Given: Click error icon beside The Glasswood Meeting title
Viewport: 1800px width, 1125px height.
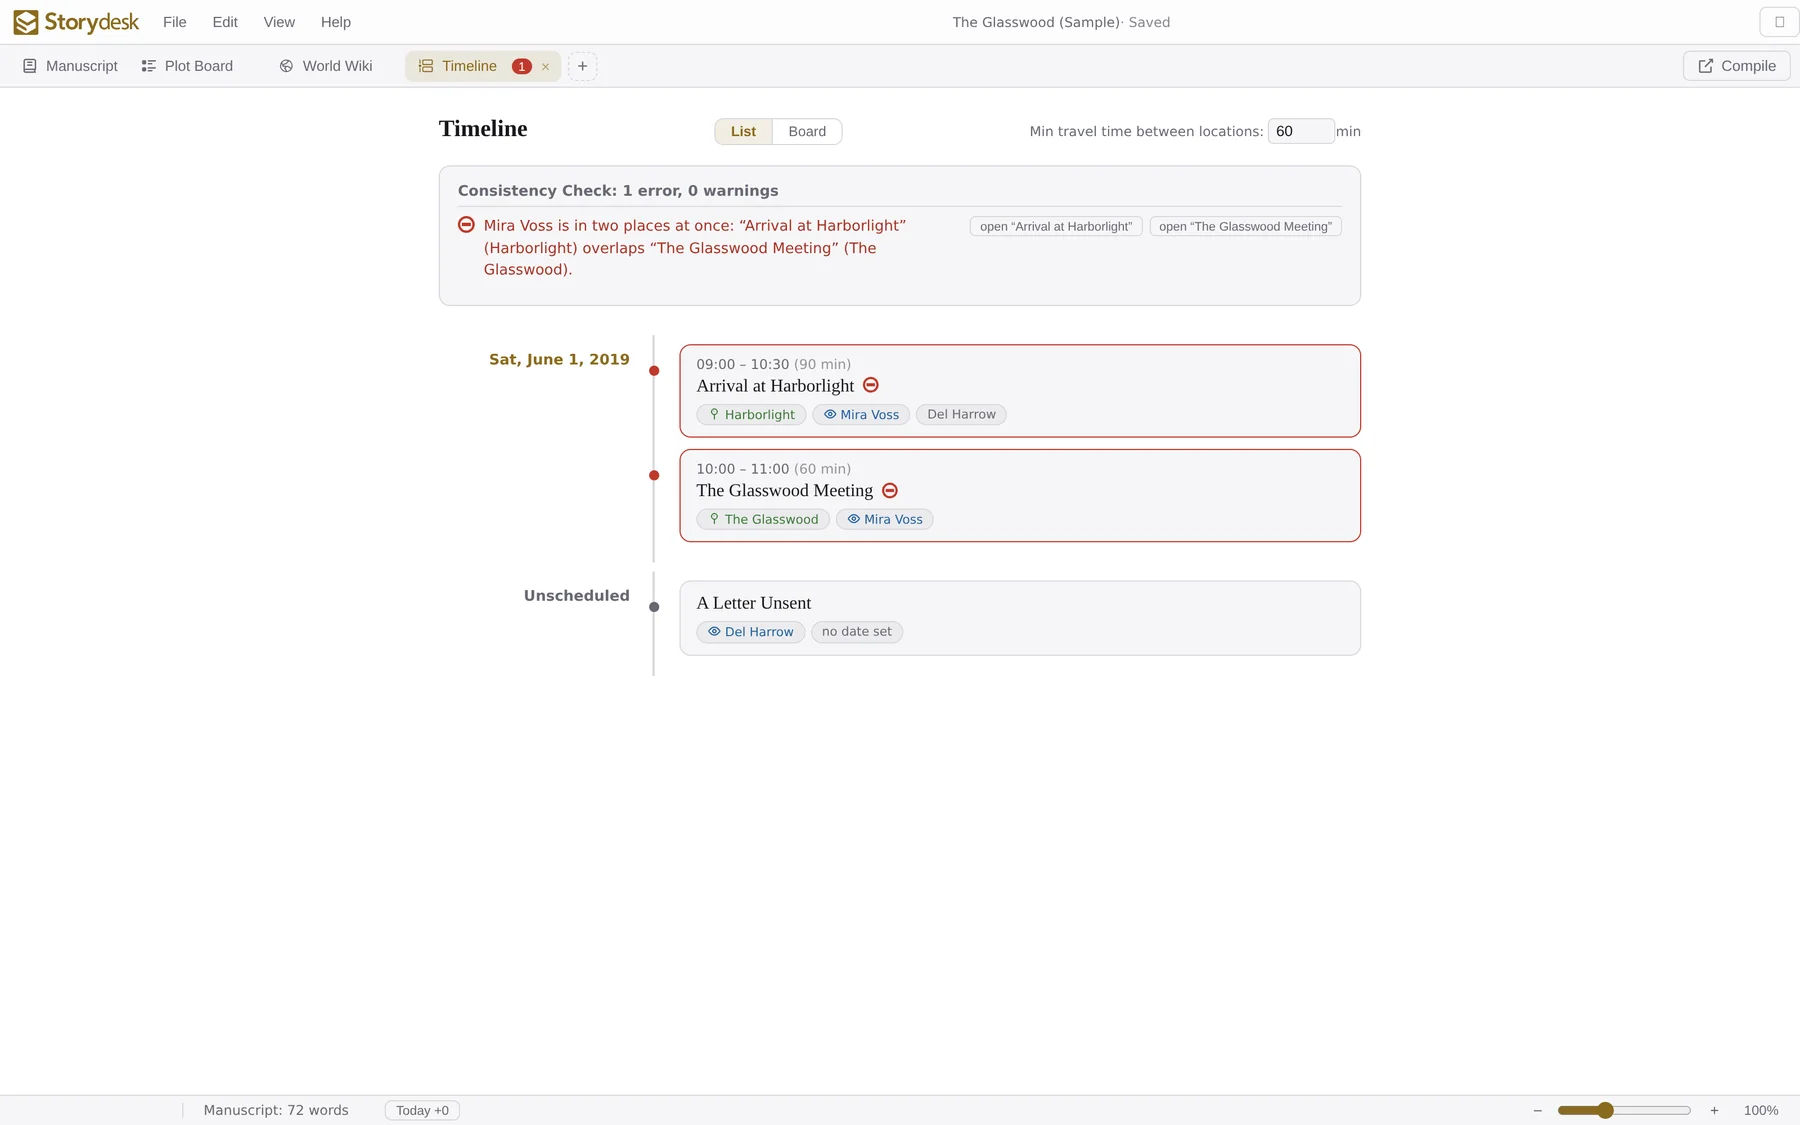Looking at the screenshot, I should coord(890,490).
